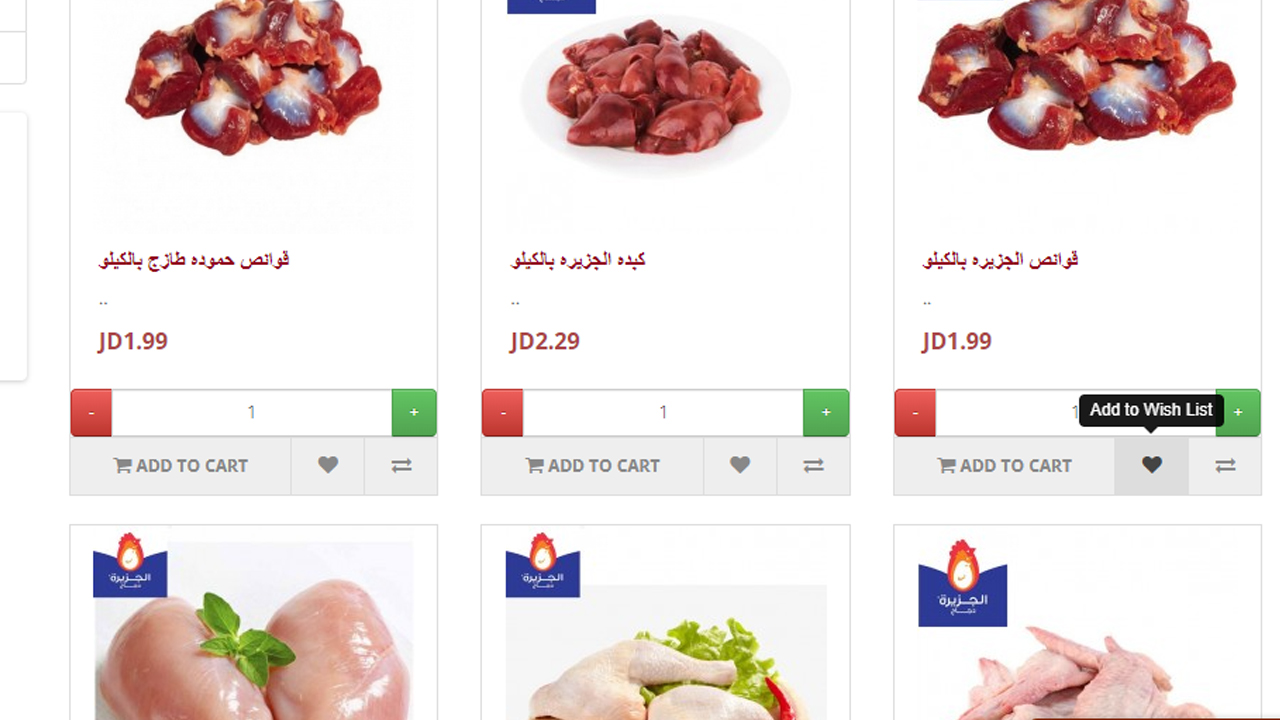
Task: Decrease quantity of first product with minus
Action: (91, 412)
